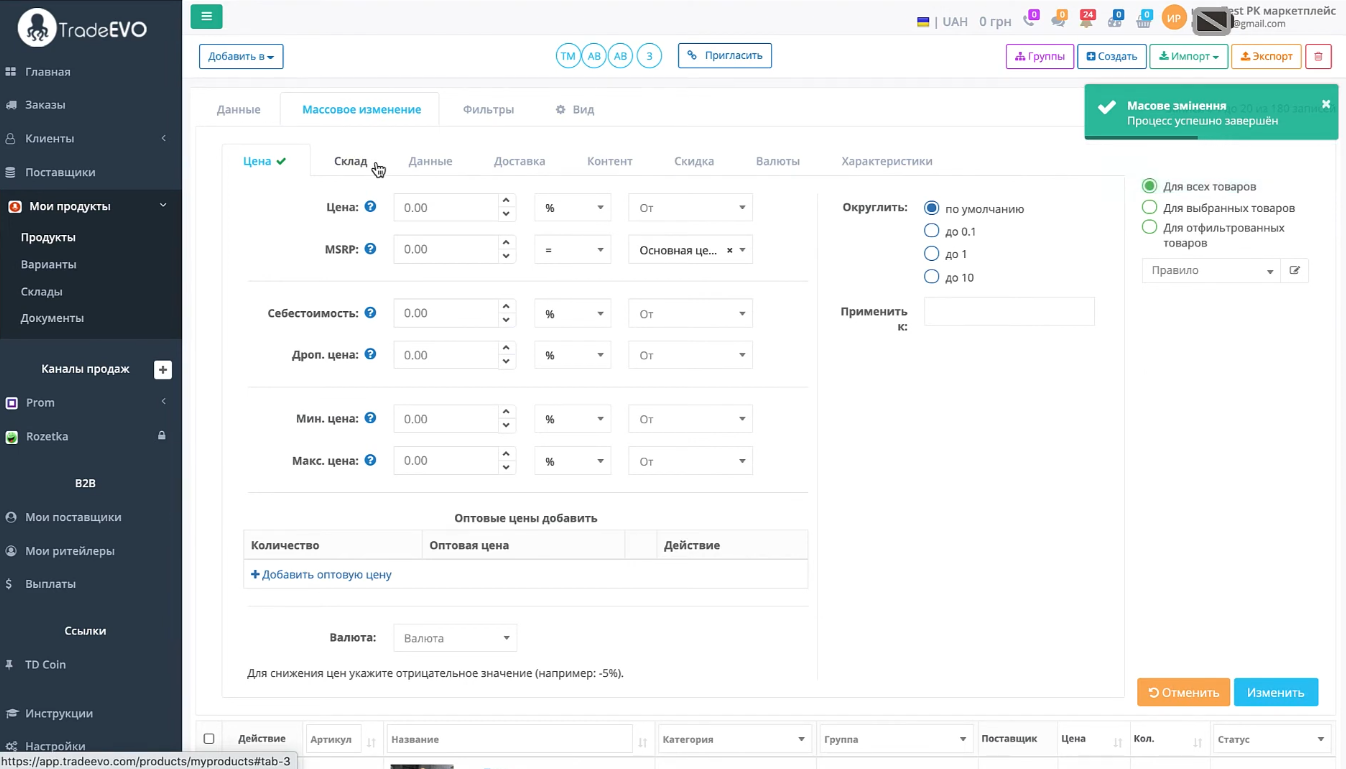Click the Применить к input field
Image resolution: width=1346 pixels, height=769 pixels.
1009,311
